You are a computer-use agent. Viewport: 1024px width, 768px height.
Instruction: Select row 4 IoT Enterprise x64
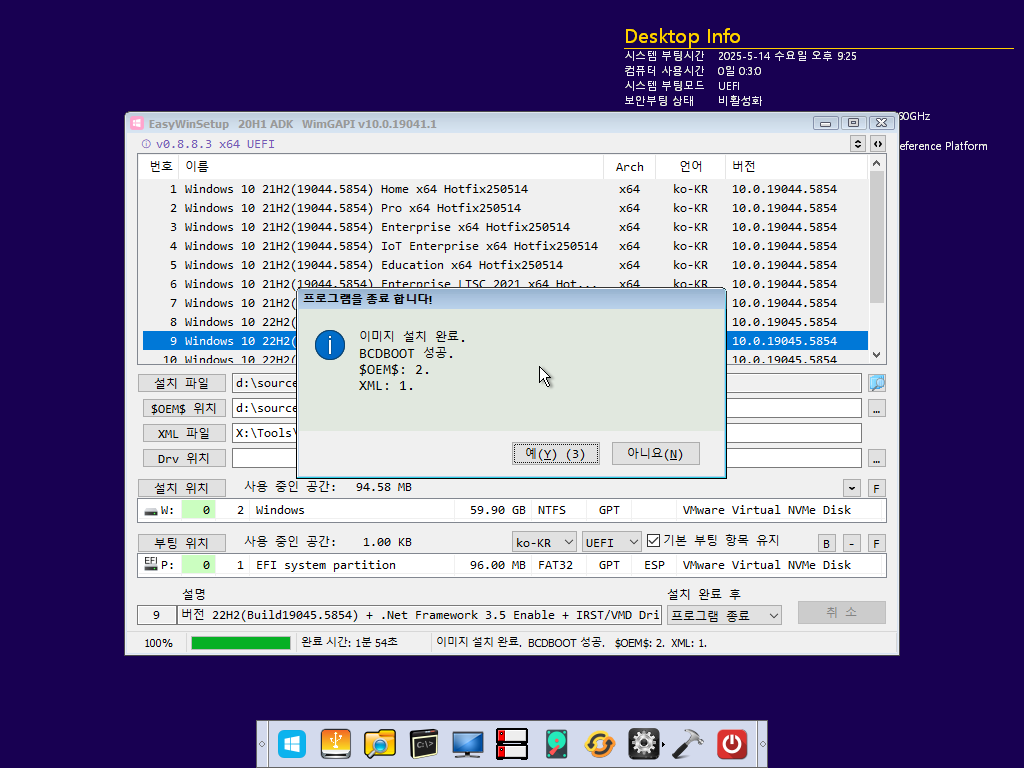click(x=505, y=246)
